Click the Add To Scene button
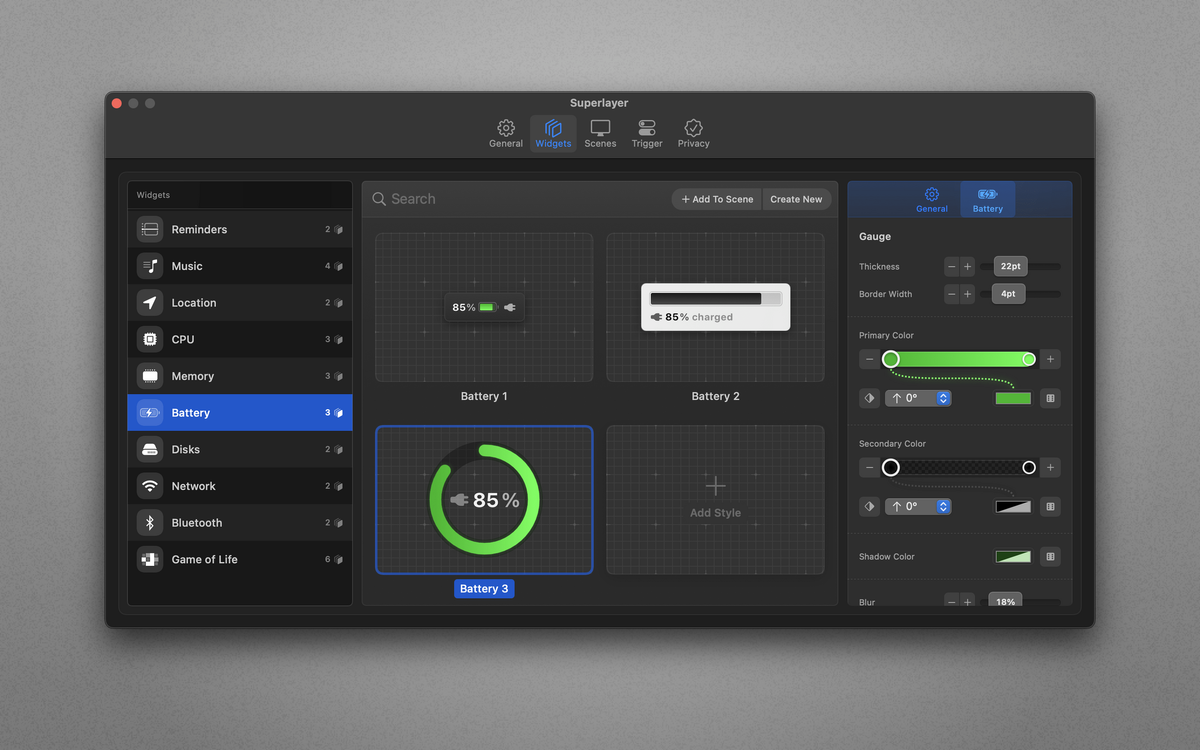1200x750 pixels. coord(716,199)
